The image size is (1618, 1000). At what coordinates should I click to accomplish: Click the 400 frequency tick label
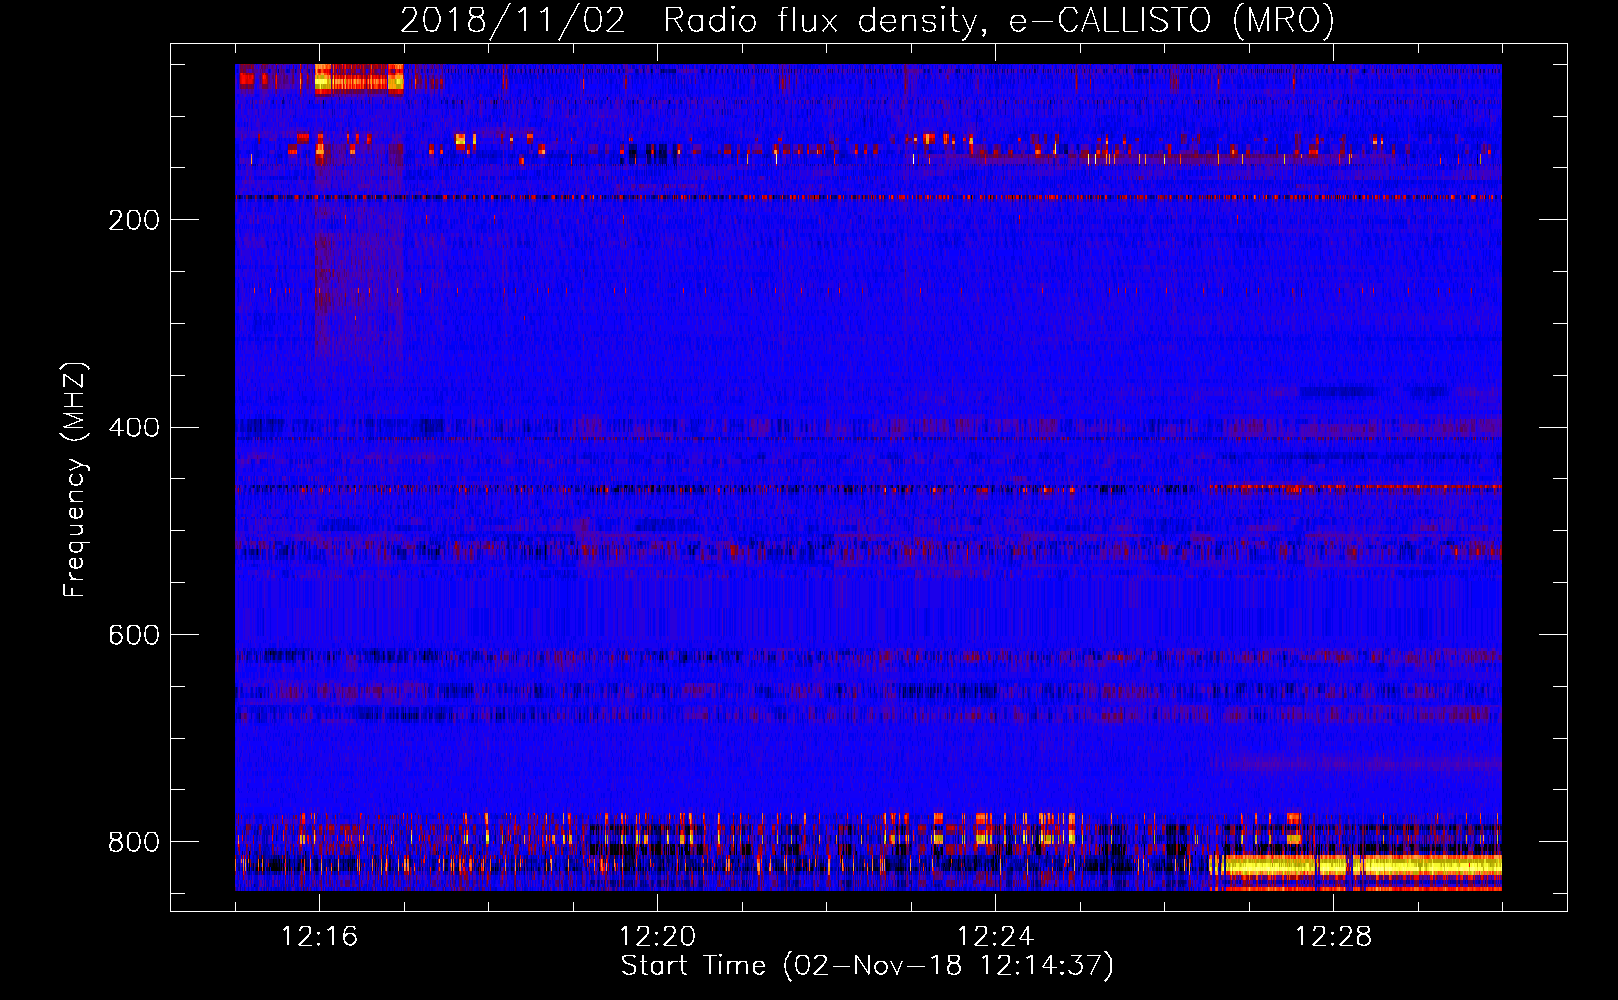point(134,428)
